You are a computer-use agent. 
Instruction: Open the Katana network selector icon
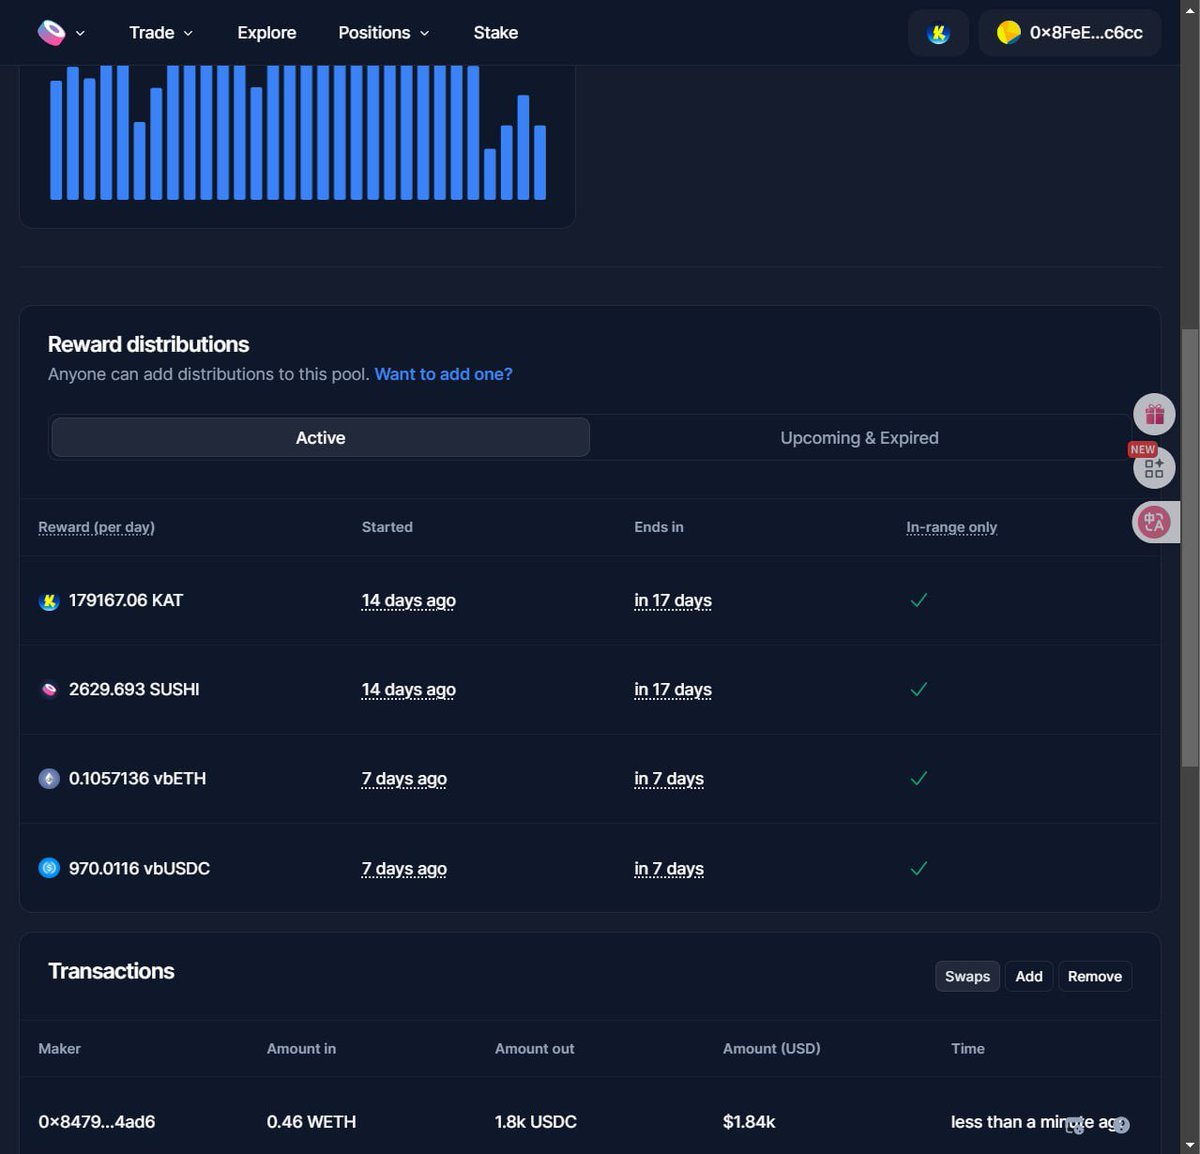pyautogui.click(x=938, y=33)
